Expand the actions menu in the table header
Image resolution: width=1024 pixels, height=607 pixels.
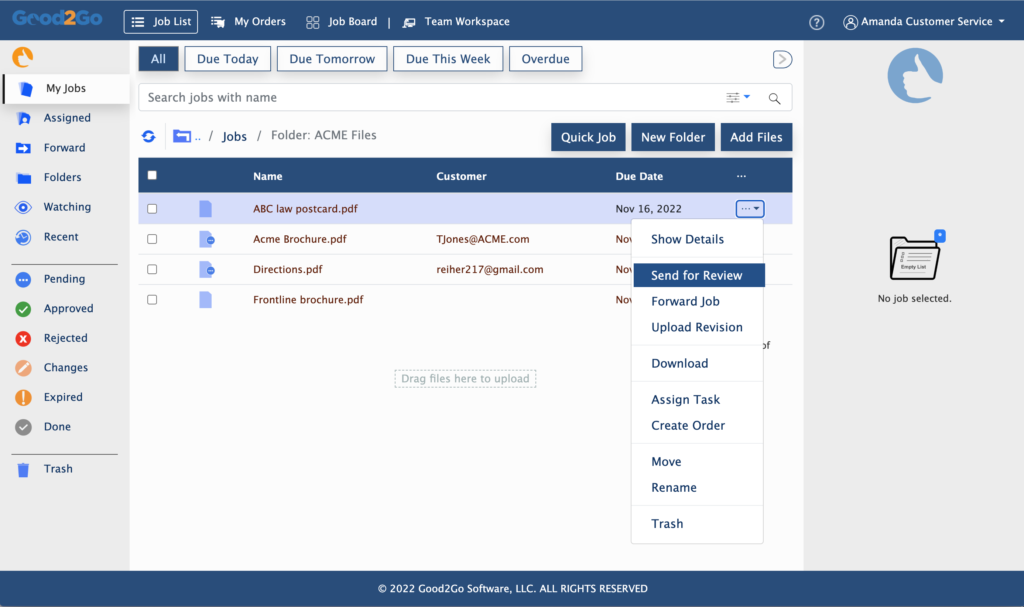[x=741, y=174]
